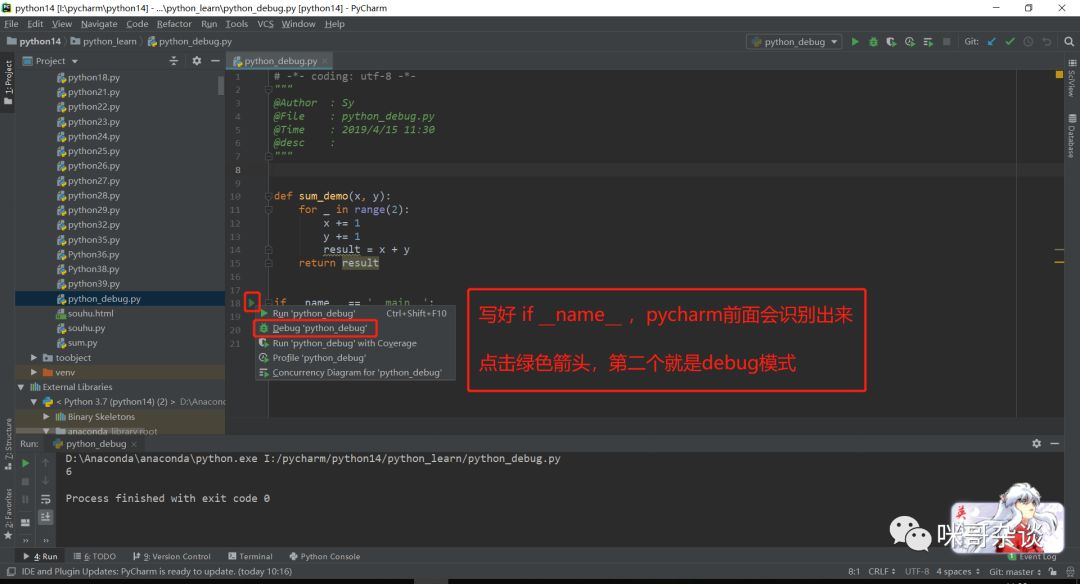This screenshot has width=1080, height=584.
Task: Click the Git revert arrow icon
Action: click(1046, 42)
